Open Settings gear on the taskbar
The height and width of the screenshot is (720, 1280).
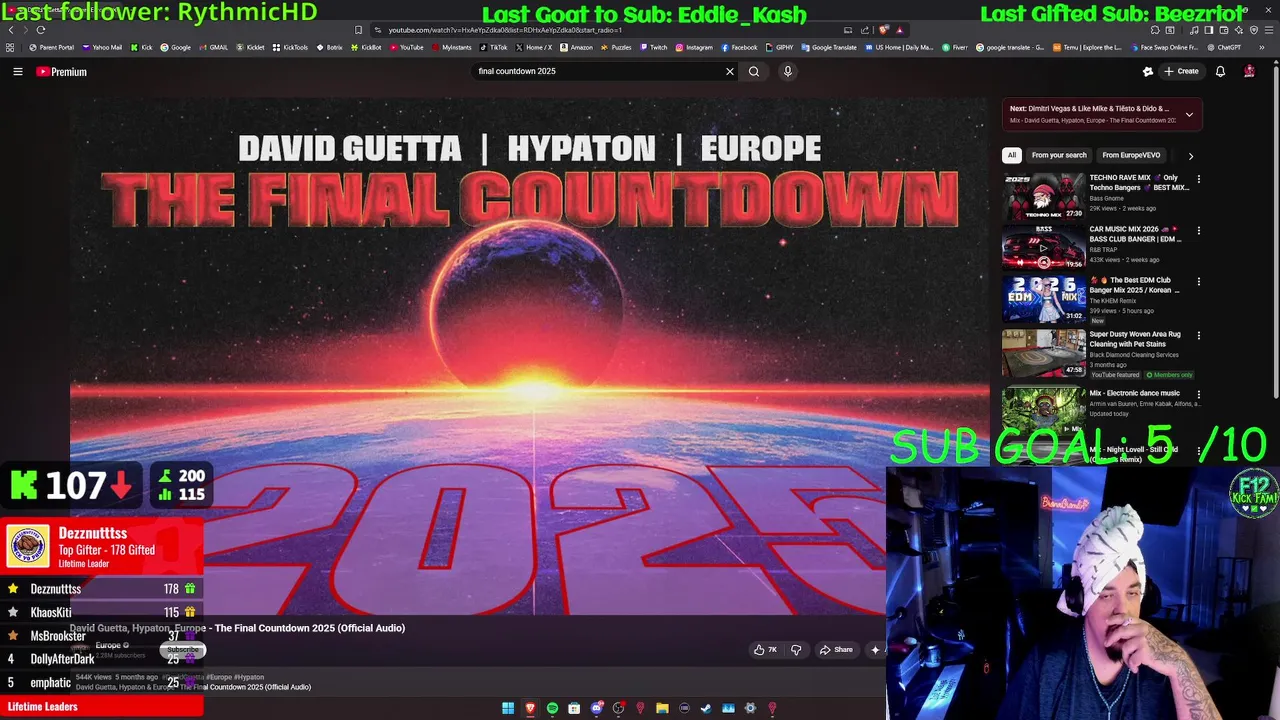750,709
